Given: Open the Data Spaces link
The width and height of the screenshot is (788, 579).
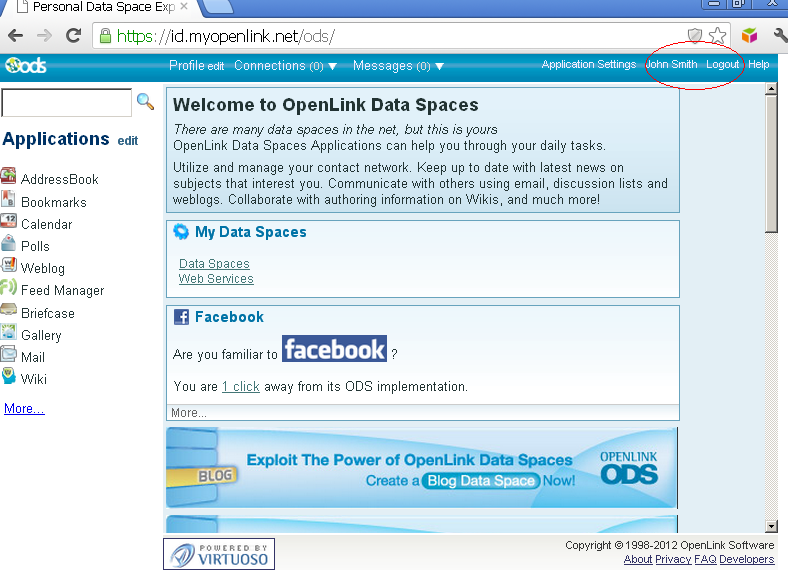Looking at the screenshot, I should pos(214,264).
